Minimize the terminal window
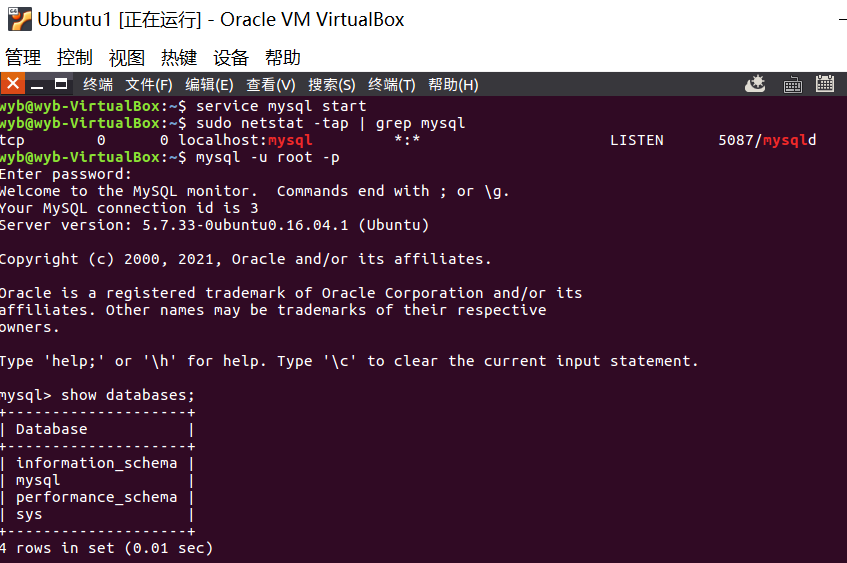Viewport: 847px width, 563px height. (x=37, y=85)
